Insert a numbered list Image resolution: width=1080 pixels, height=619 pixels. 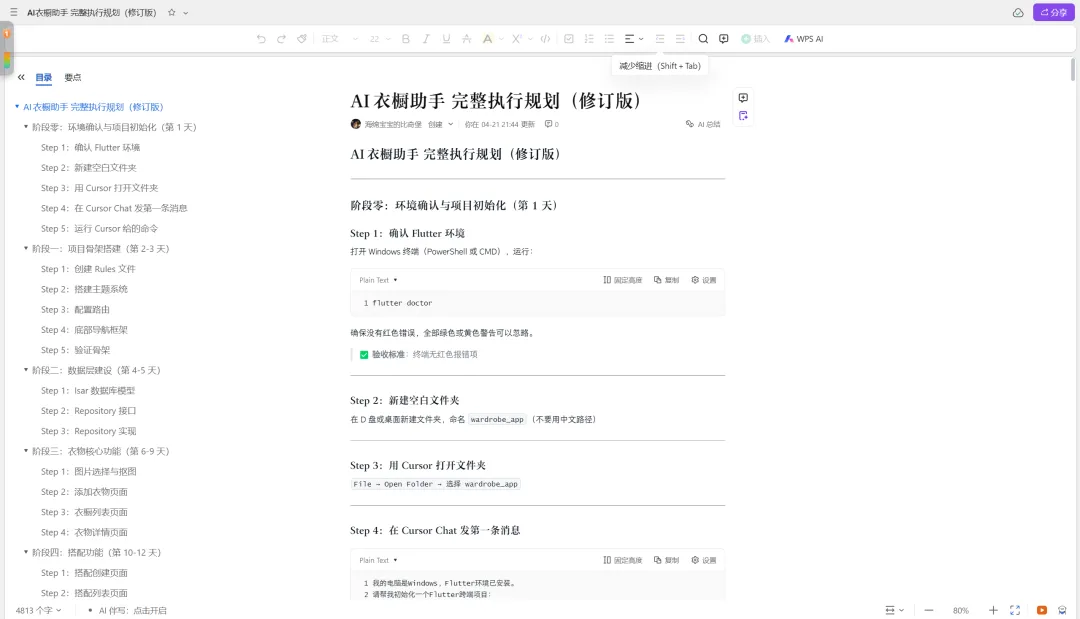tap(589, 39)
